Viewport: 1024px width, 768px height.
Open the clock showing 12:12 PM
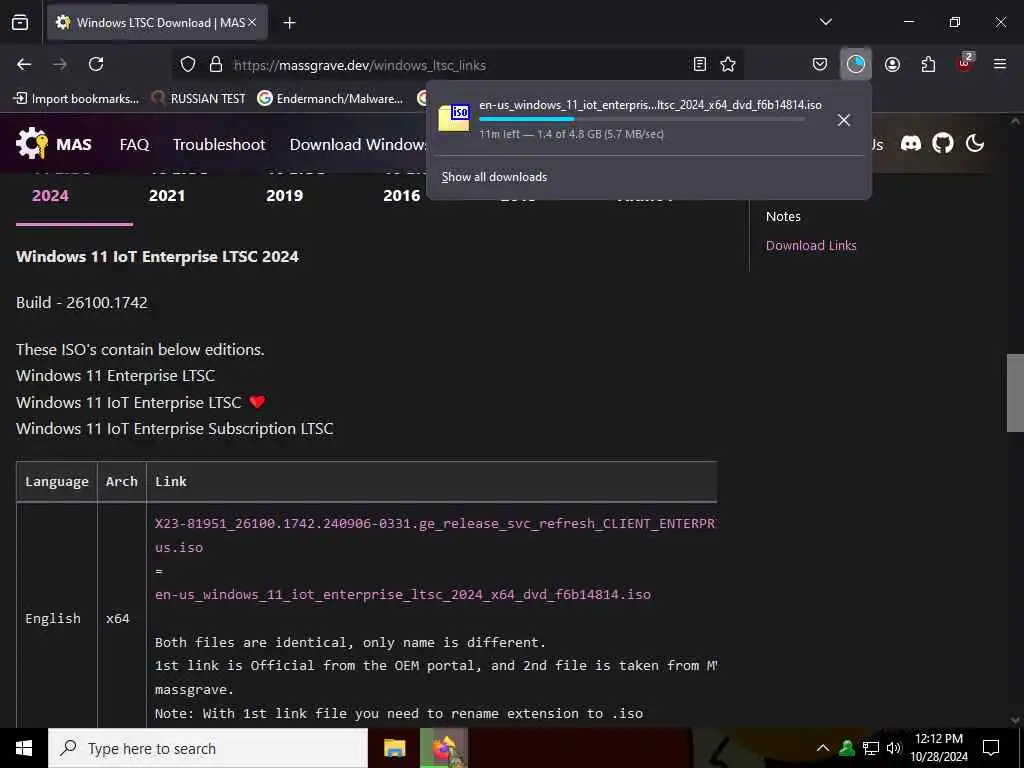(938, 748)
